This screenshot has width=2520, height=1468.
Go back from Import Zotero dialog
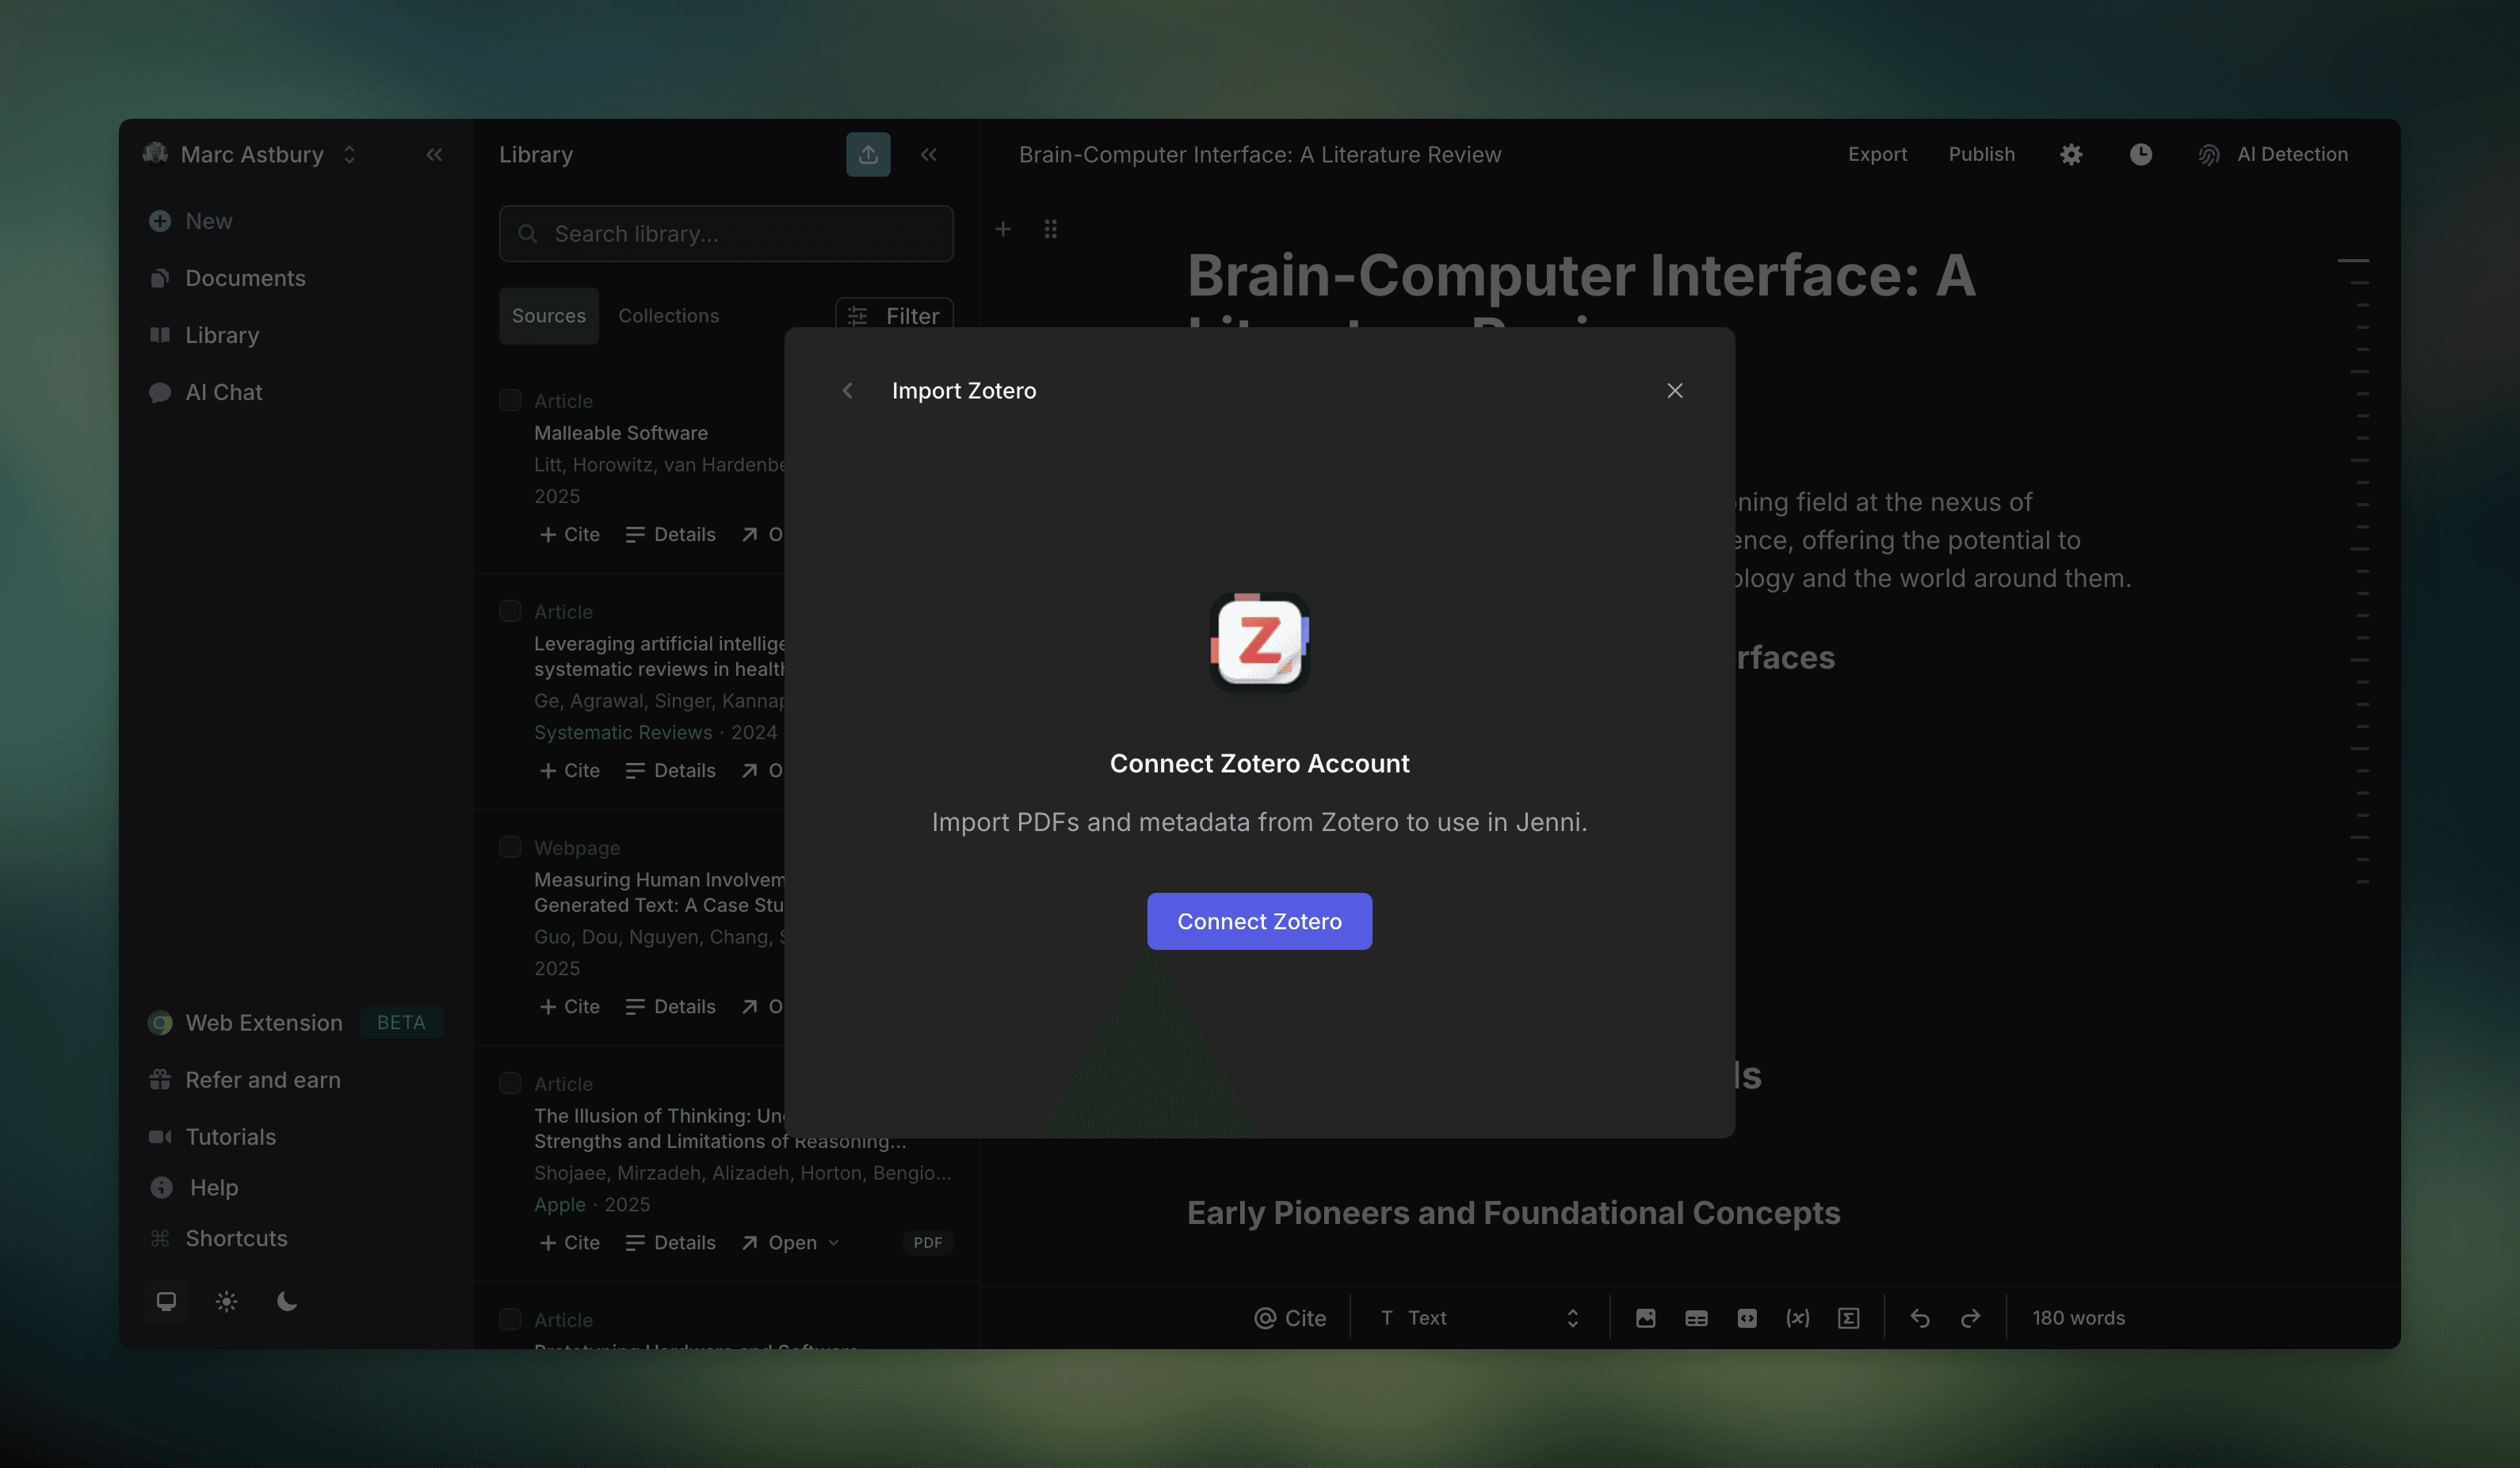(847, 391)
